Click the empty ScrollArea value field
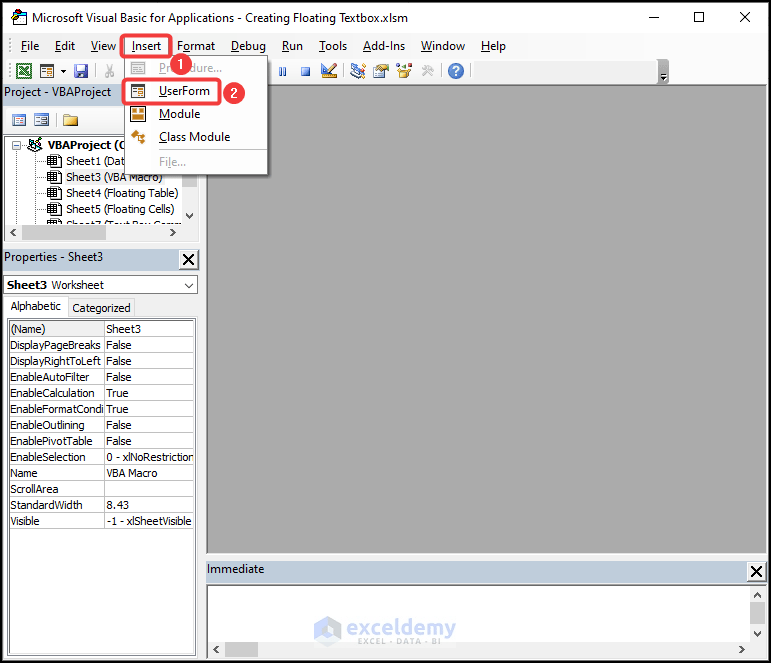Image resolution: width=771 pixels, height=663 pixels. [149, 489]
